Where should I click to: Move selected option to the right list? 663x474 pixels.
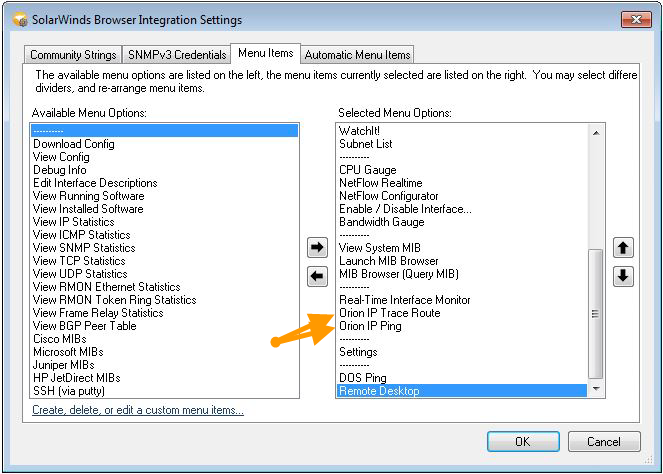pos(317,247)
